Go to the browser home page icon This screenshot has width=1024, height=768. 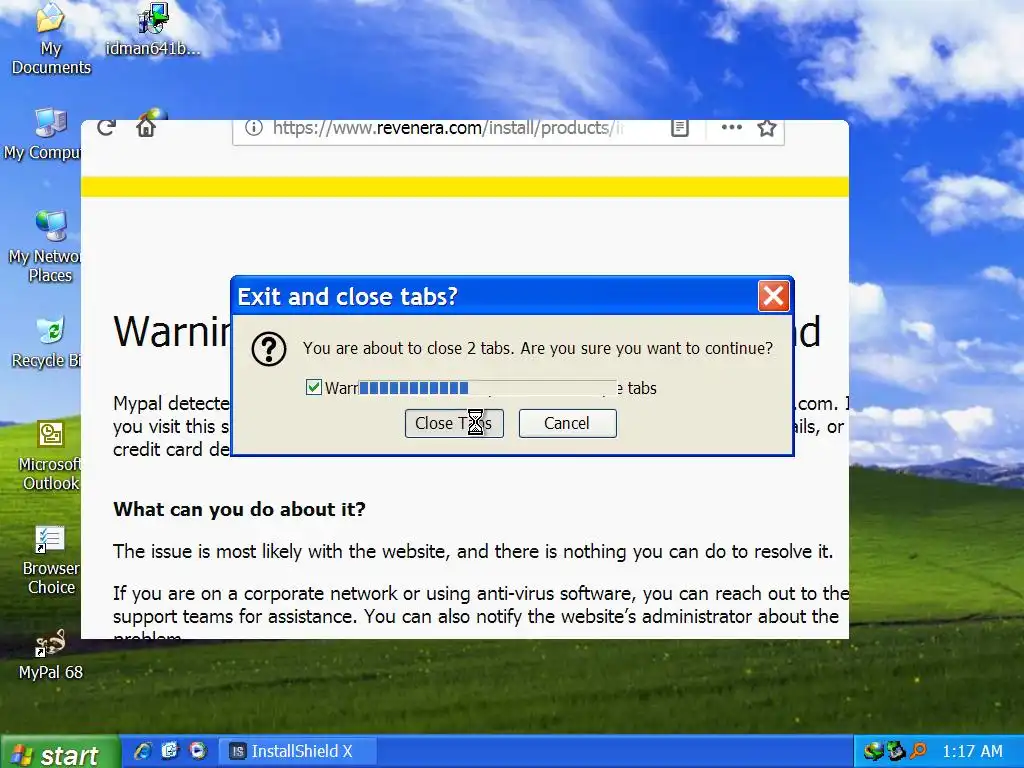pos(146,127)
